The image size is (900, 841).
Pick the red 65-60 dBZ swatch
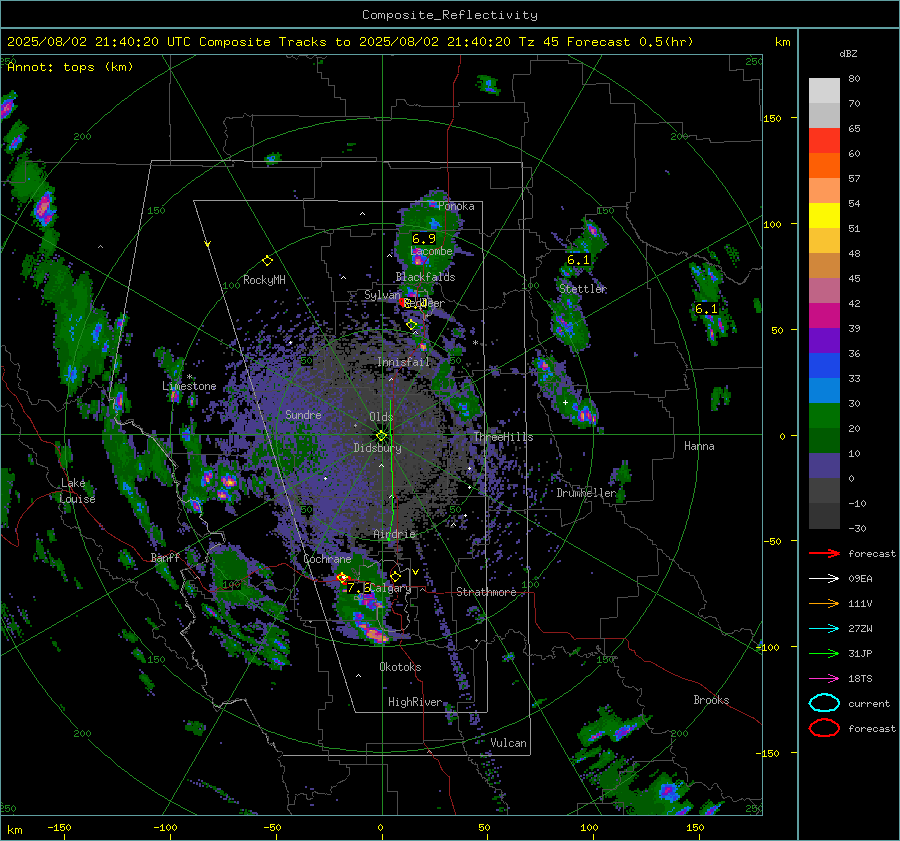[824, 141]
